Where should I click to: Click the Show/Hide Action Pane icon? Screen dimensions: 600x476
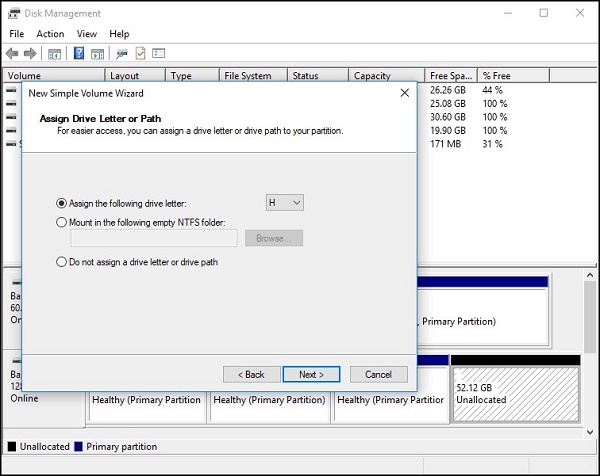[x=97, y=54]
